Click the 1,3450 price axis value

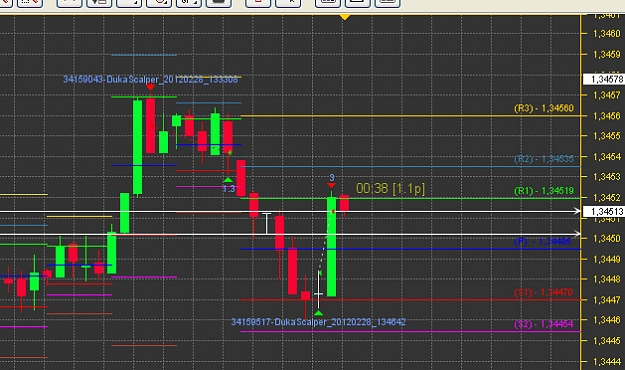point(607,238)
